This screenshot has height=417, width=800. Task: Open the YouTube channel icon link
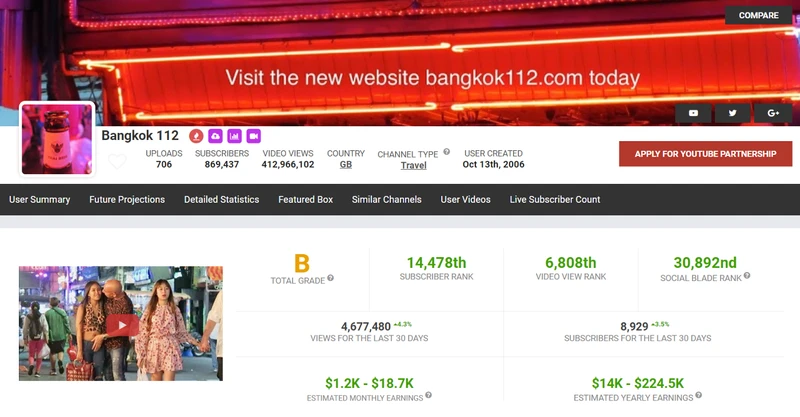point(693,113)
